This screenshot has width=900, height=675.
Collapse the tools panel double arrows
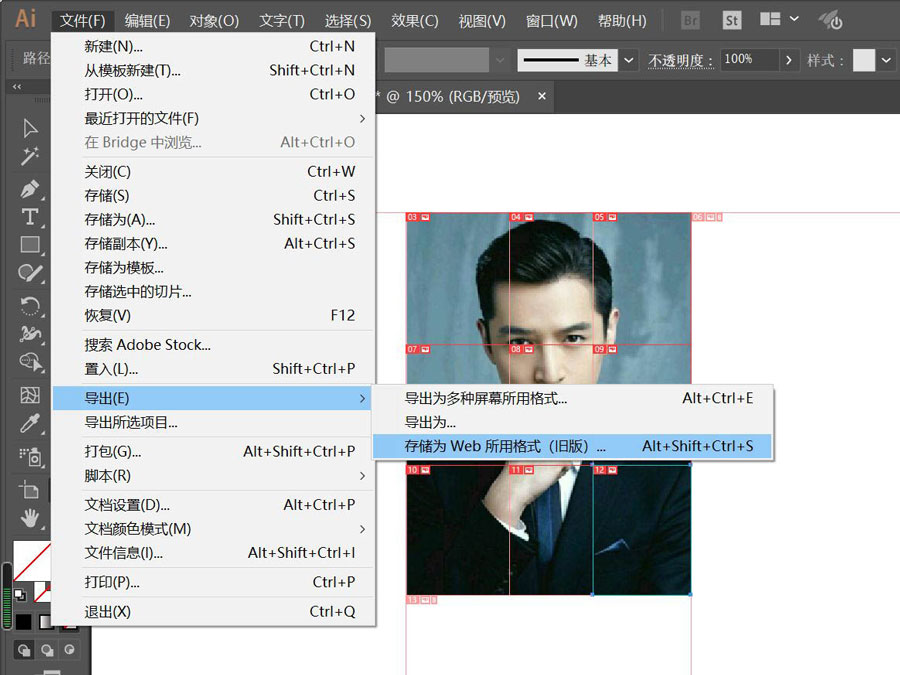click(x=17, y=87)
